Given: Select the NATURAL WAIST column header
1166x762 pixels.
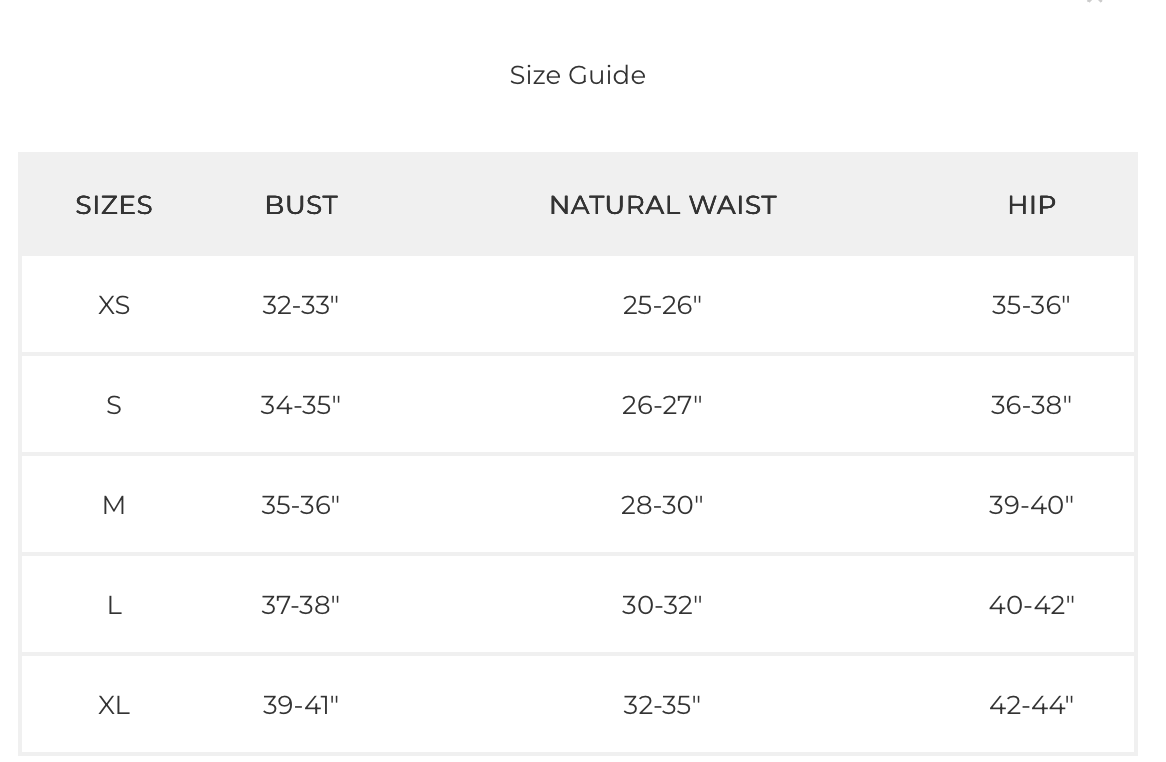Looking at the screenshot, I should pos(662,205).
